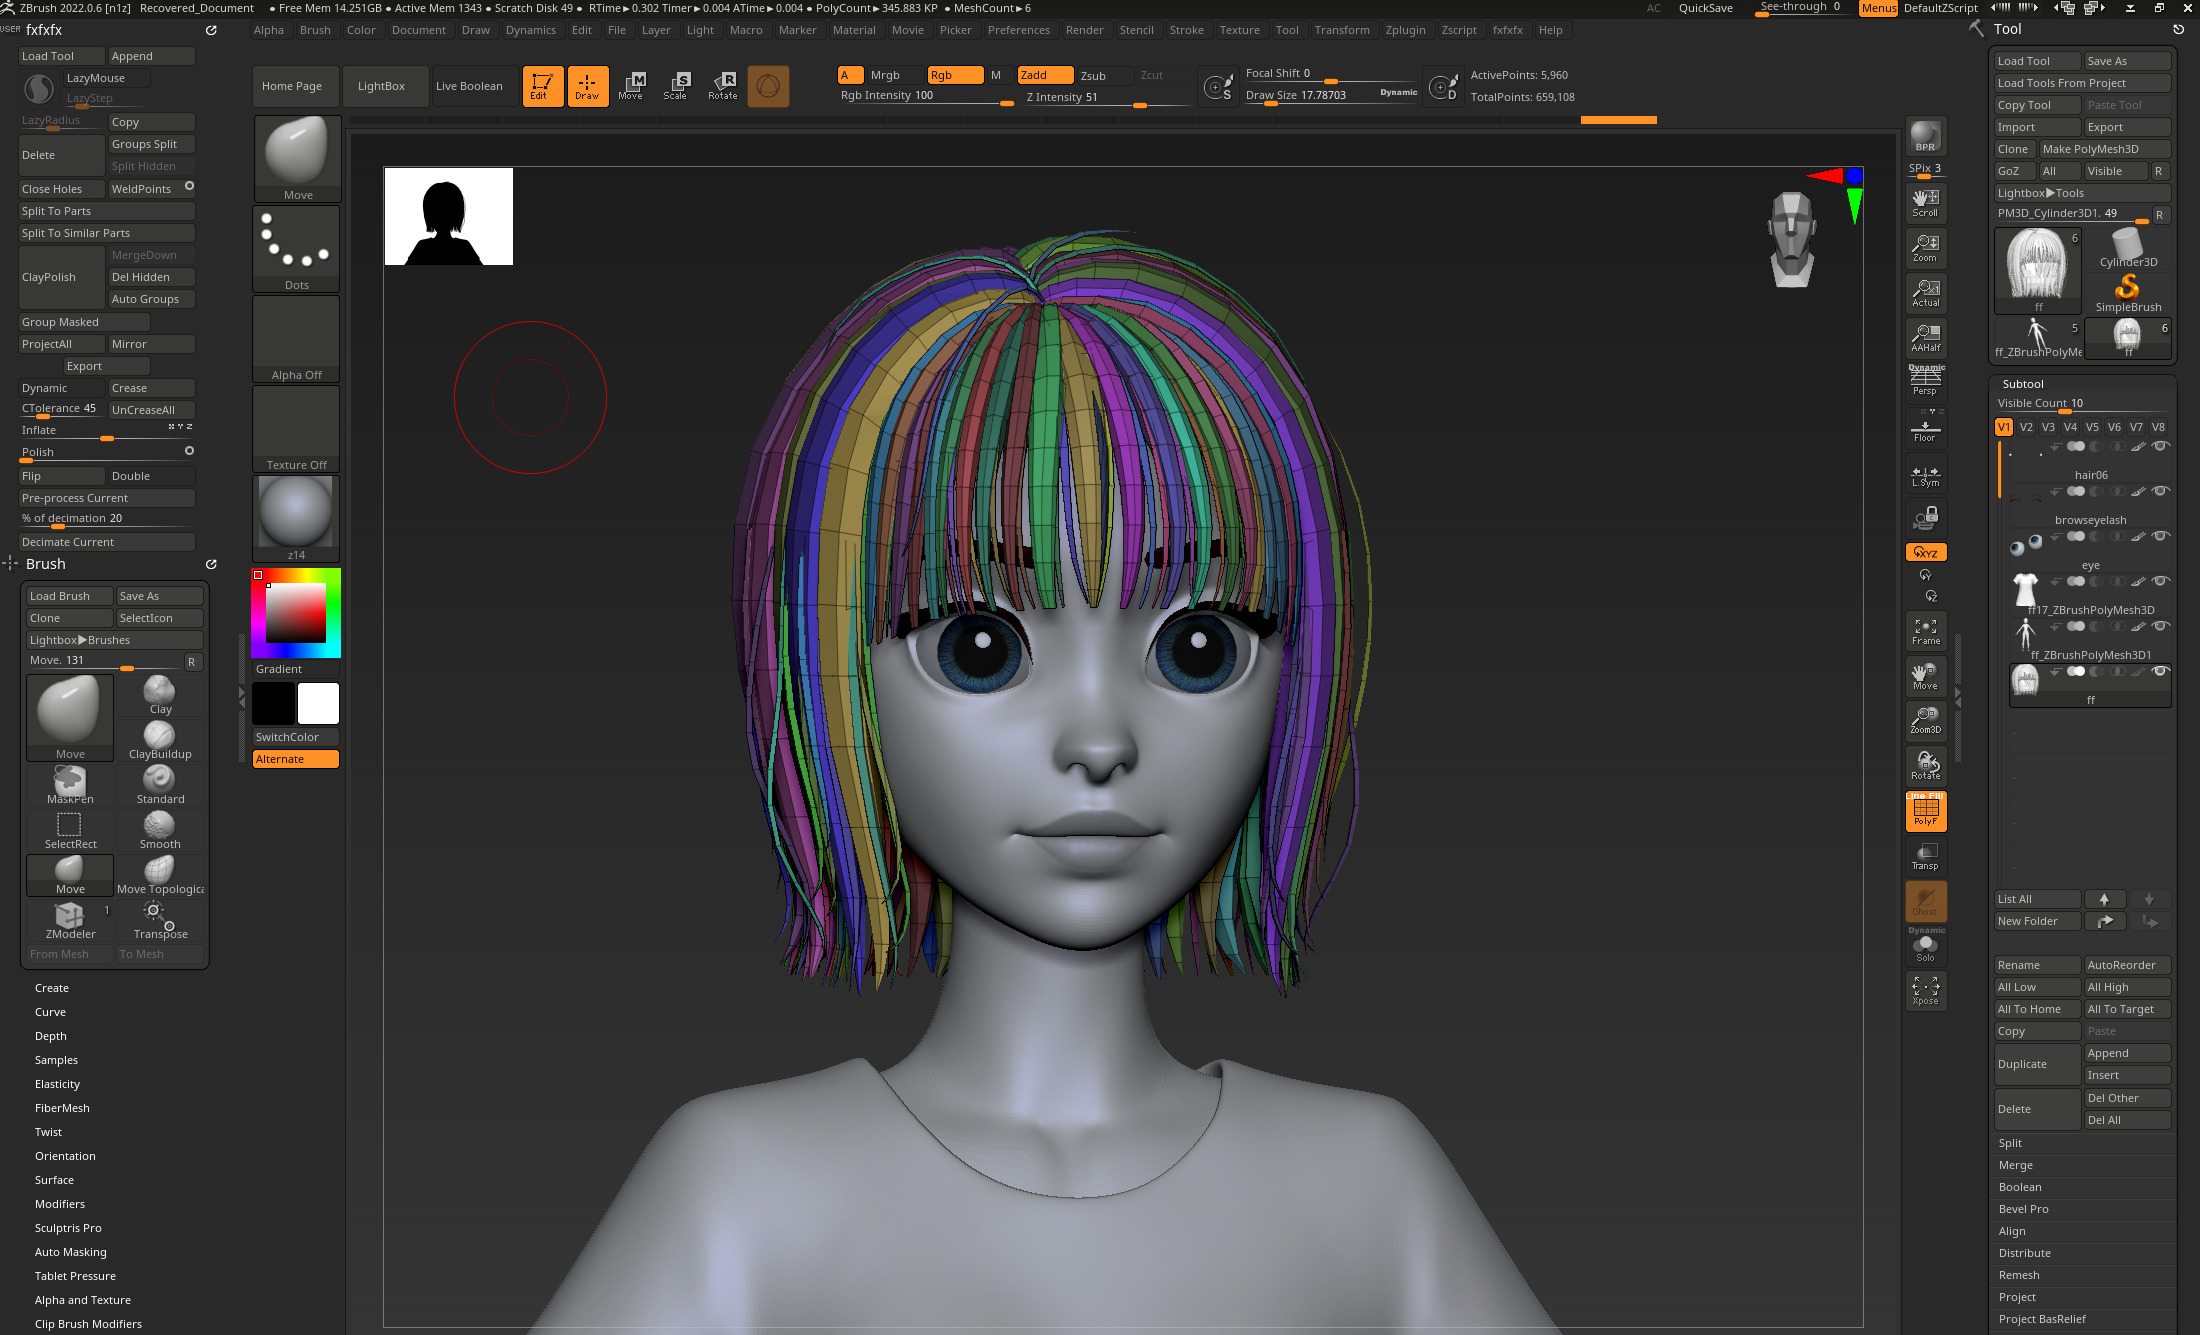Activate Draw mode button
The image size is (2200, 1335).
point(588,86)
